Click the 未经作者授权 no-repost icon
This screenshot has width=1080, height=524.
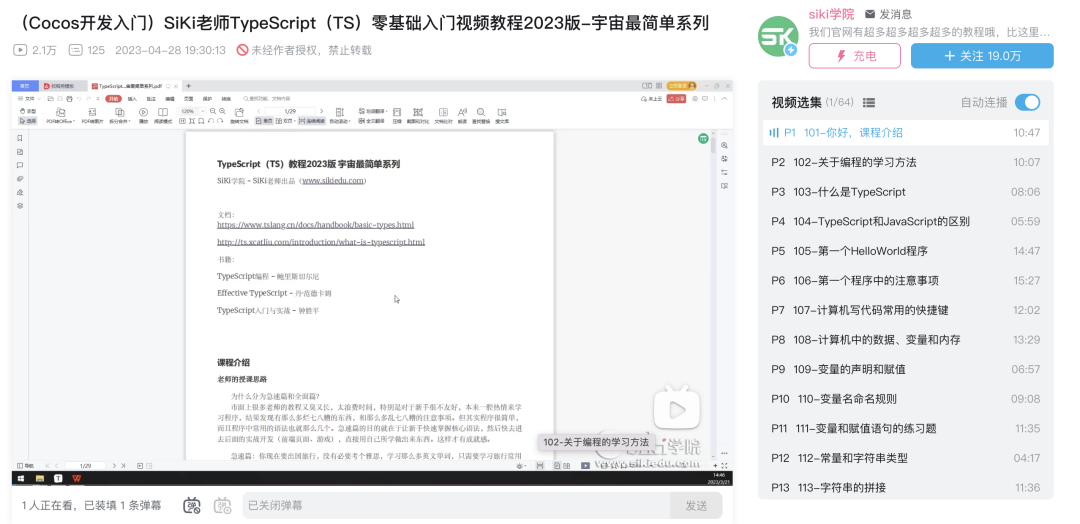click(242, 50)
